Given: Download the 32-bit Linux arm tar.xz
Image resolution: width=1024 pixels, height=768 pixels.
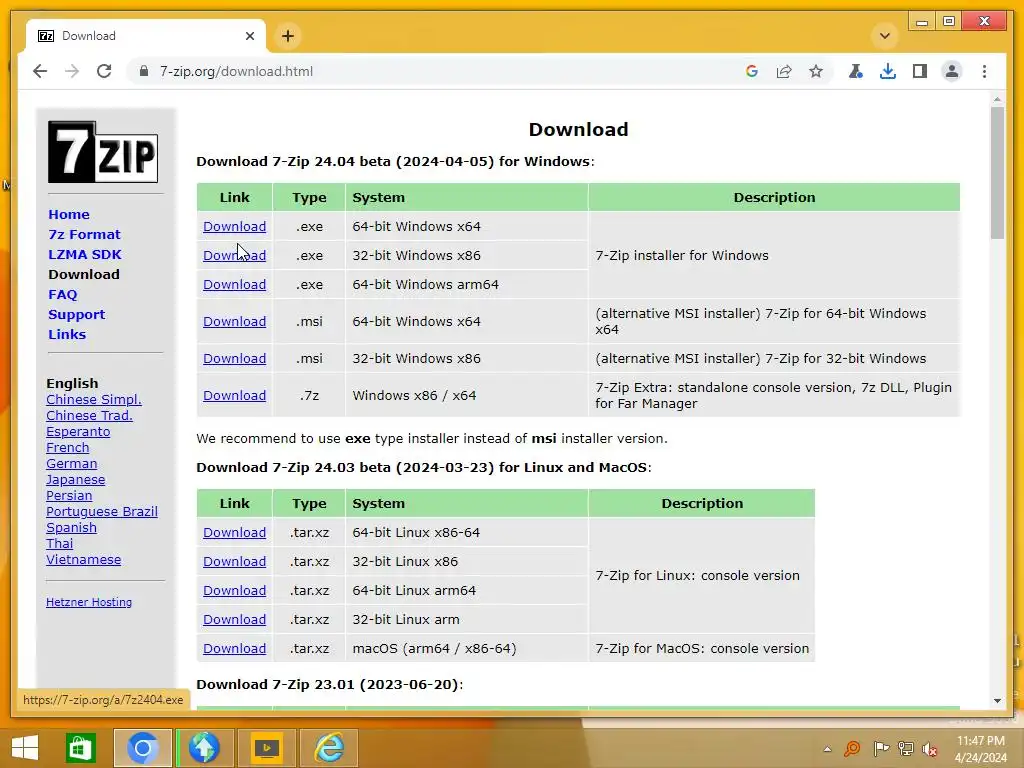Looking at the screenshot, I should click(234, 620).
